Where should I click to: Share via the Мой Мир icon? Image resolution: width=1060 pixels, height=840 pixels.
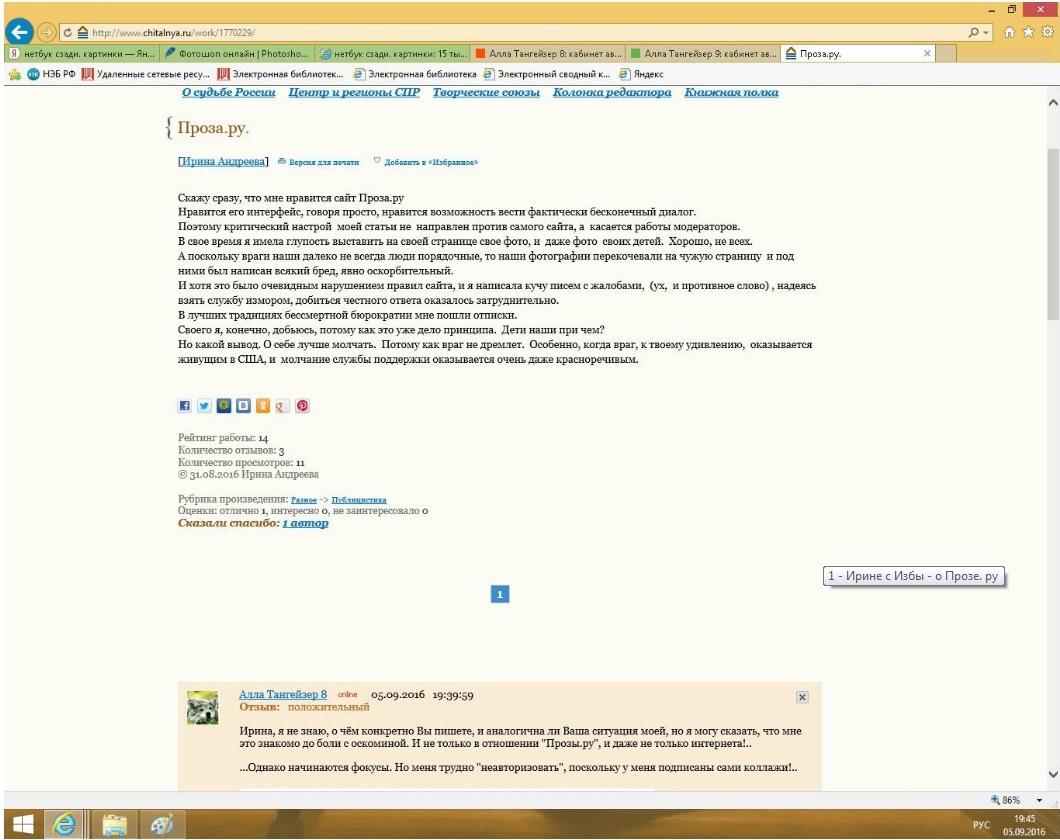[x=224, y=405]
